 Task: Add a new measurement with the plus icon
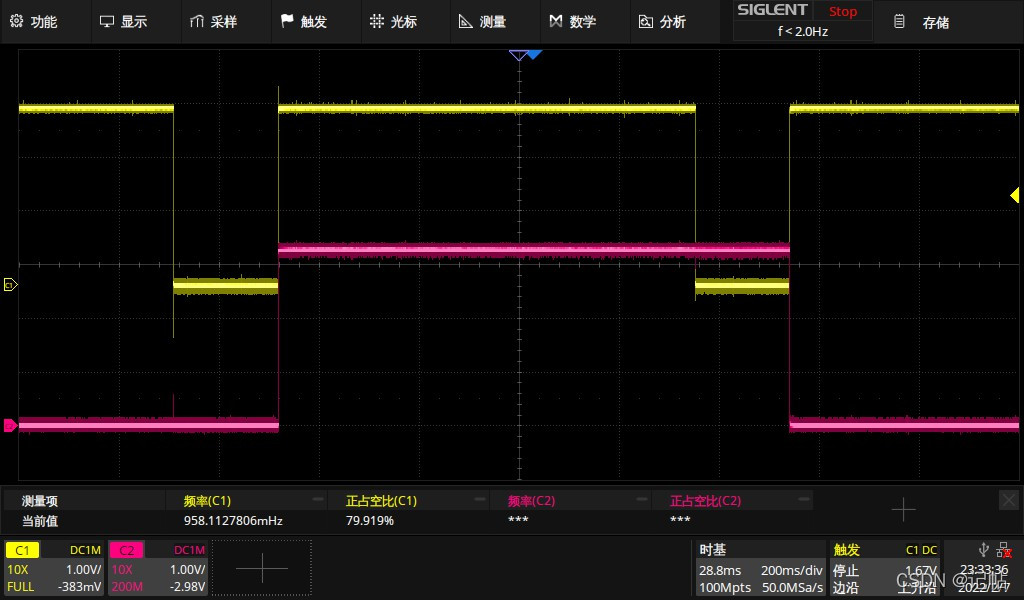[x=904, y=509]
